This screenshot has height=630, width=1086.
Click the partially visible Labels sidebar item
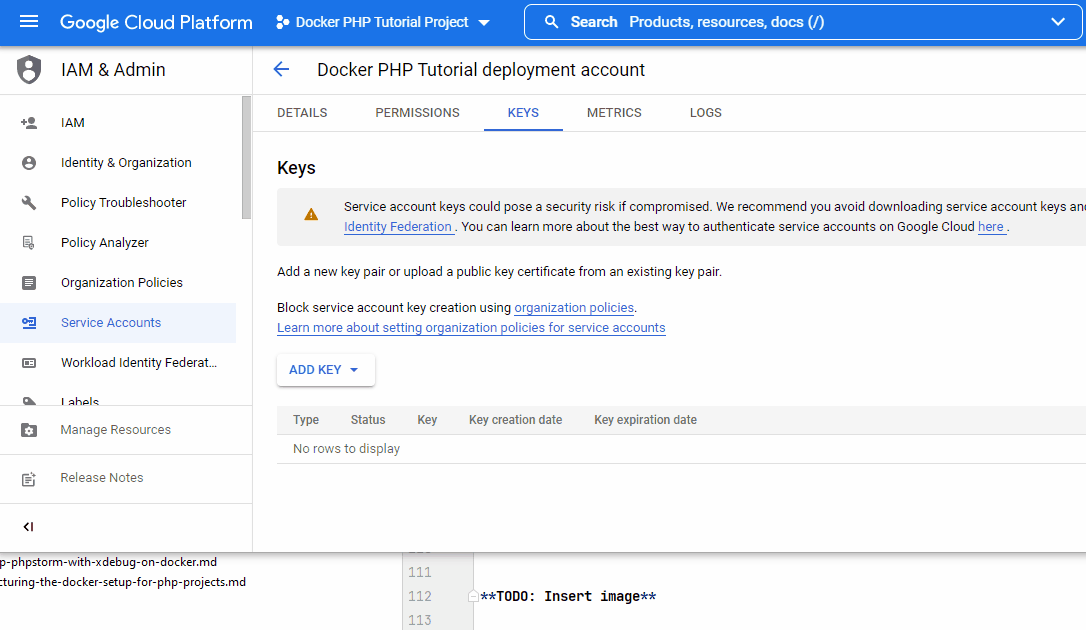click(80, 402)
